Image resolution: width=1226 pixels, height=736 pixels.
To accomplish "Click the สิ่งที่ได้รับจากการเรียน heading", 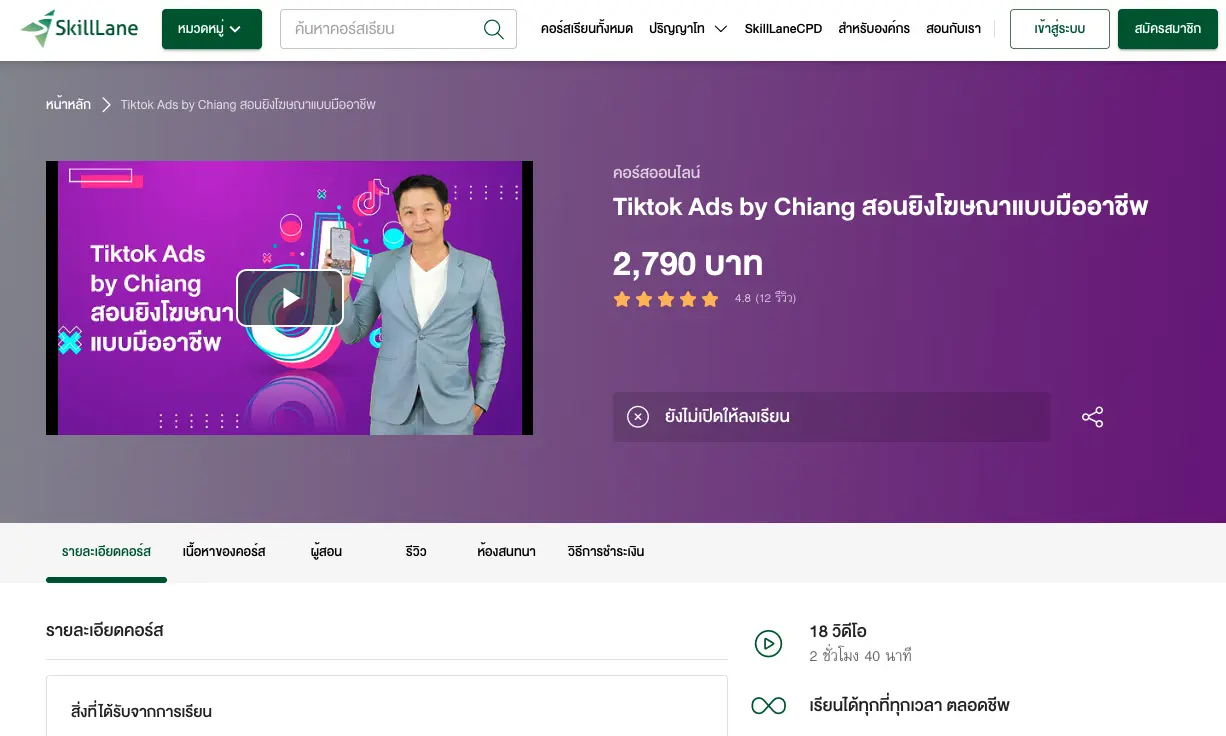I will [141, 712].
